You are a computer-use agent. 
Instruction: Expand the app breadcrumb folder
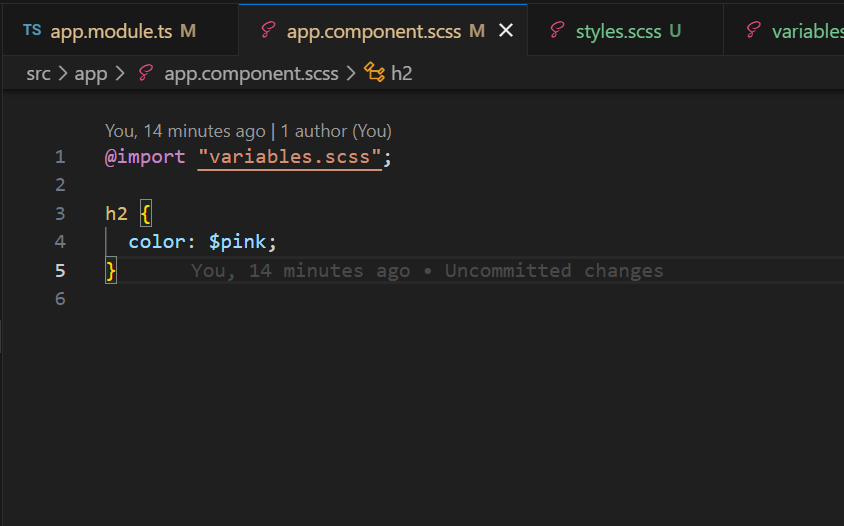click(x=90, y=73)
